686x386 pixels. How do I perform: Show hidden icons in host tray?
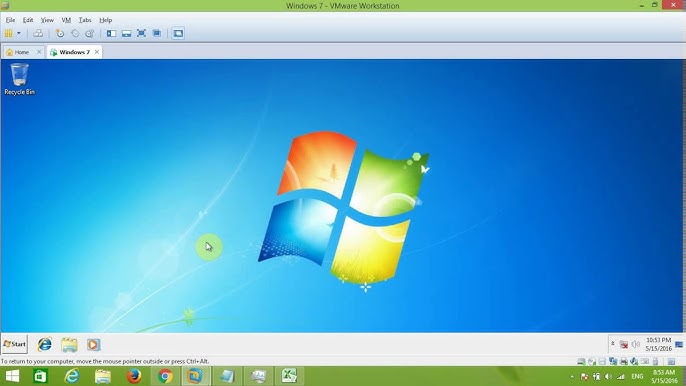click(572, 376)
